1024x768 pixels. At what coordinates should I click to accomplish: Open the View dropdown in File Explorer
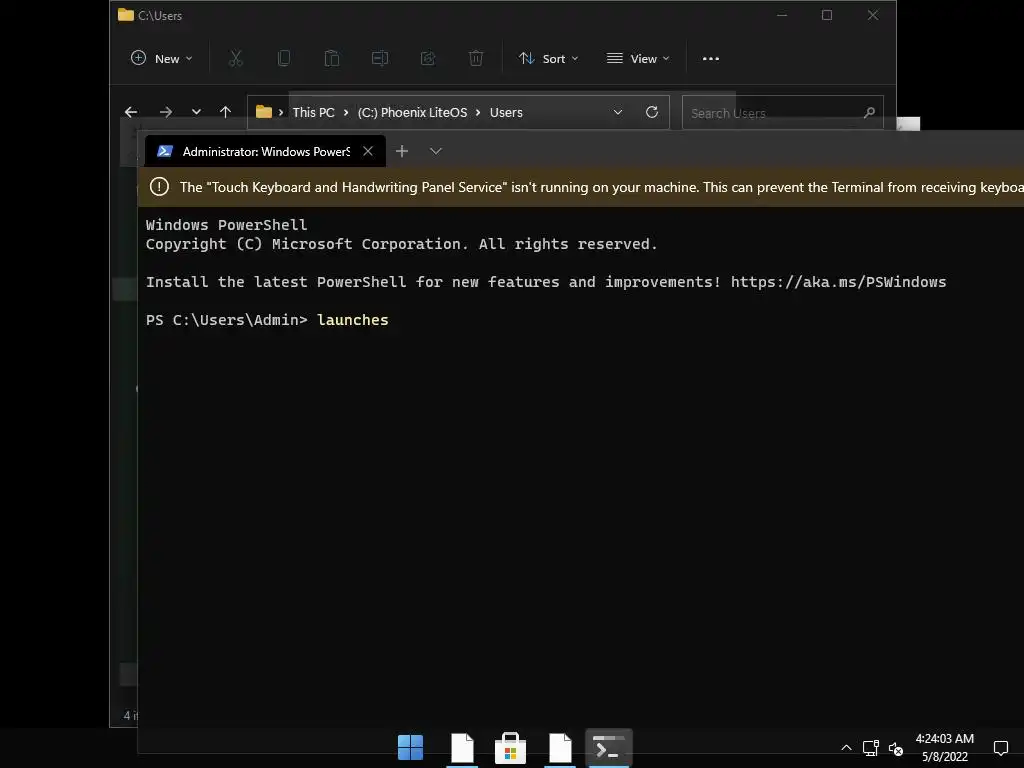coord(638,59)
